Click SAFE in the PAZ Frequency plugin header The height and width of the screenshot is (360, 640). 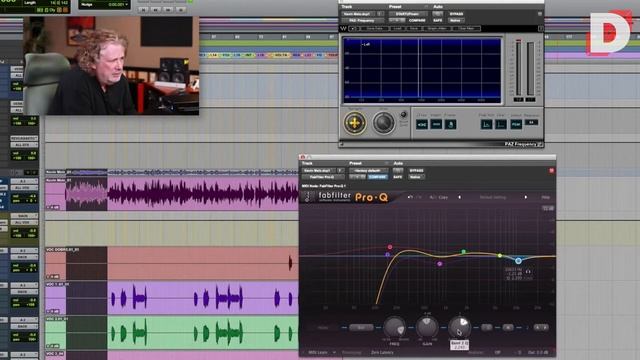pos(438,20)
